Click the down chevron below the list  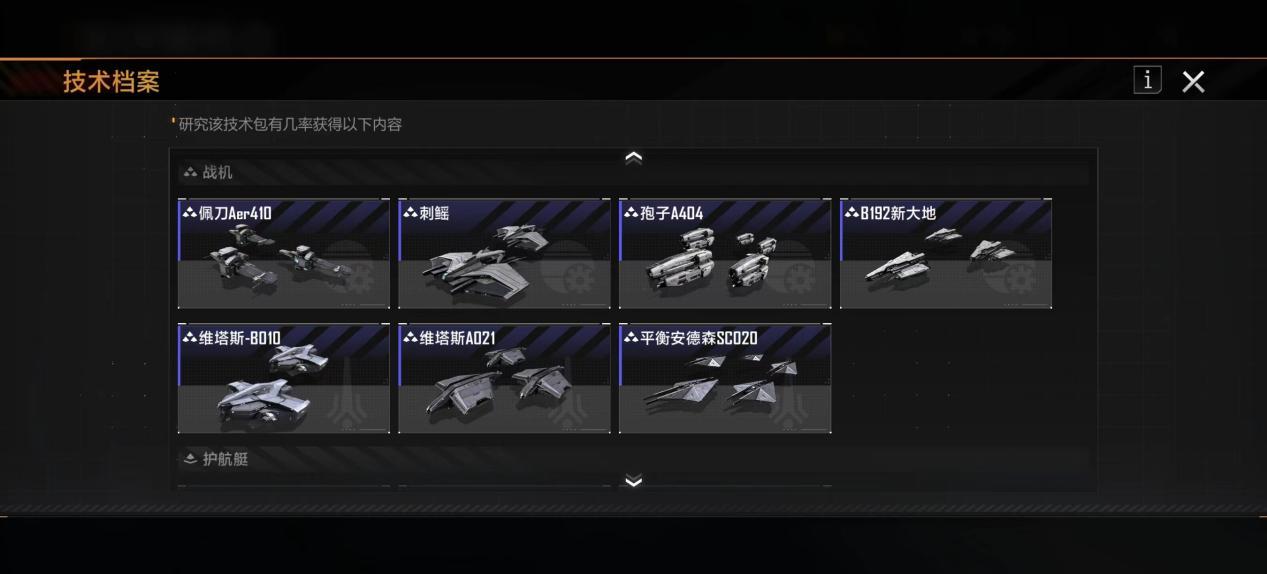633,481
